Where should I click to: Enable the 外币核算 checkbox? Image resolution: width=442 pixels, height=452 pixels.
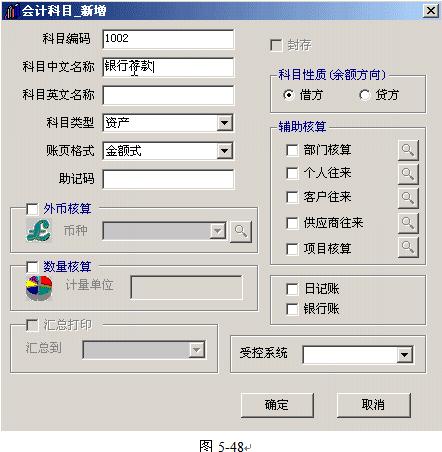click(x=32, y=209)
